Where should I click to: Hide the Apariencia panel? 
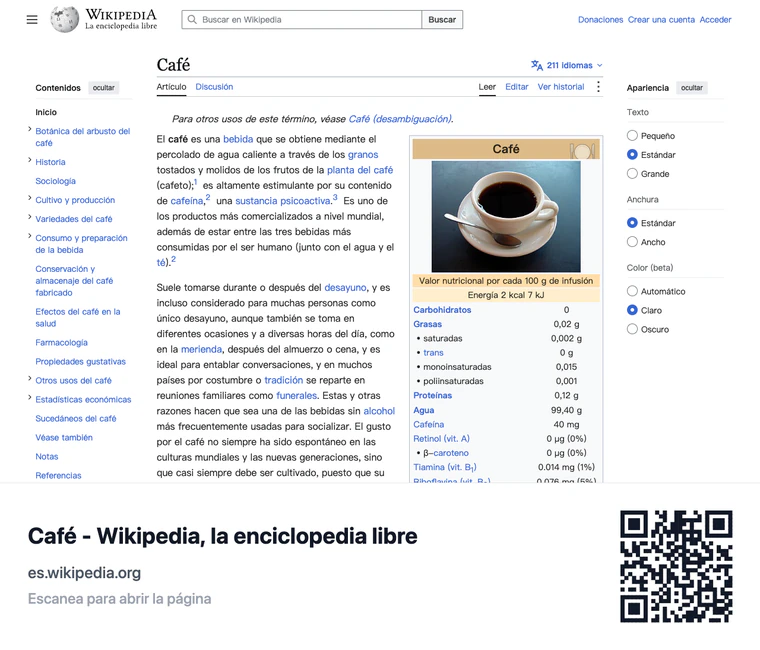tap(692, 88)
